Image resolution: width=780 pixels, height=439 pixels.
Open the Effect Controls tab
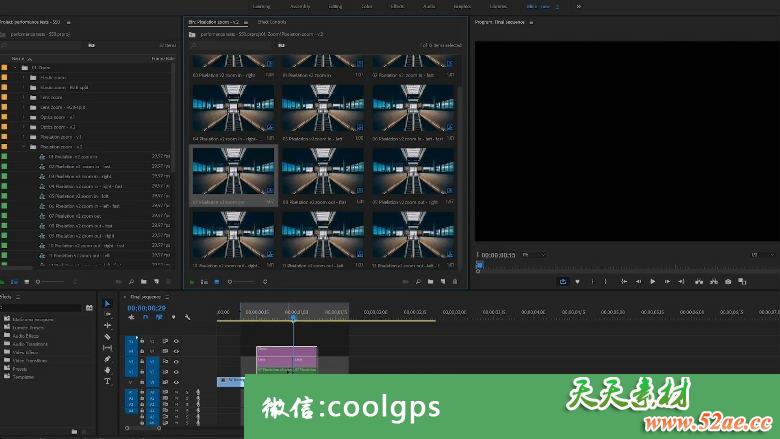(x=272, y=22)
